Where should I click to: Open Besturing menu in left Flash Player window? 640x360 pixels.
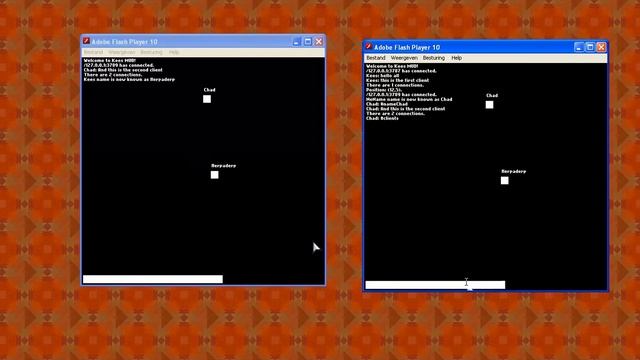click(151, 52)
